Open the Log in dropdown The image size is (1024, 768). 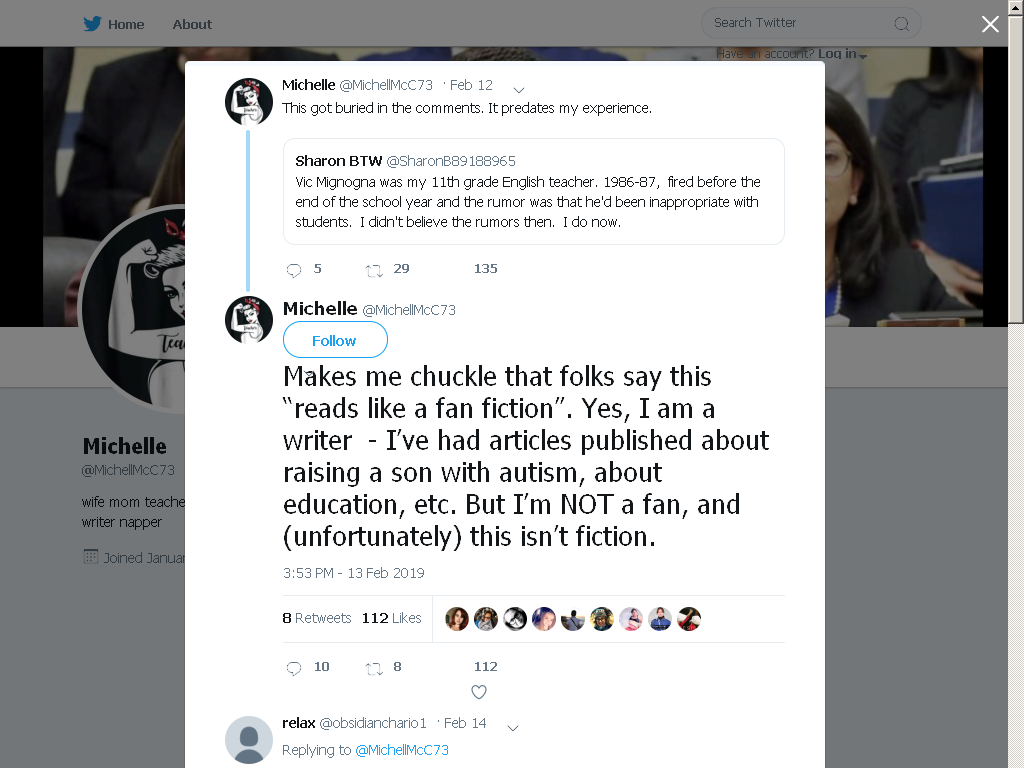(x=842, y=54)
